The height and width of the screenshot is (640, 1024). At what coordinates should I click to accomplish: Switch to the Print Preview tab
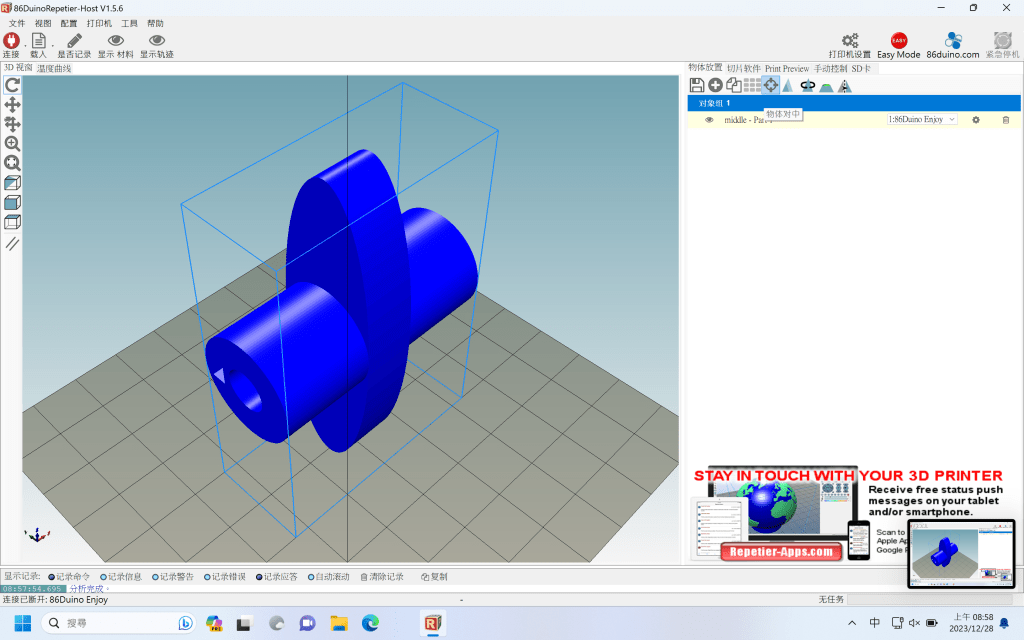[787, 69]
